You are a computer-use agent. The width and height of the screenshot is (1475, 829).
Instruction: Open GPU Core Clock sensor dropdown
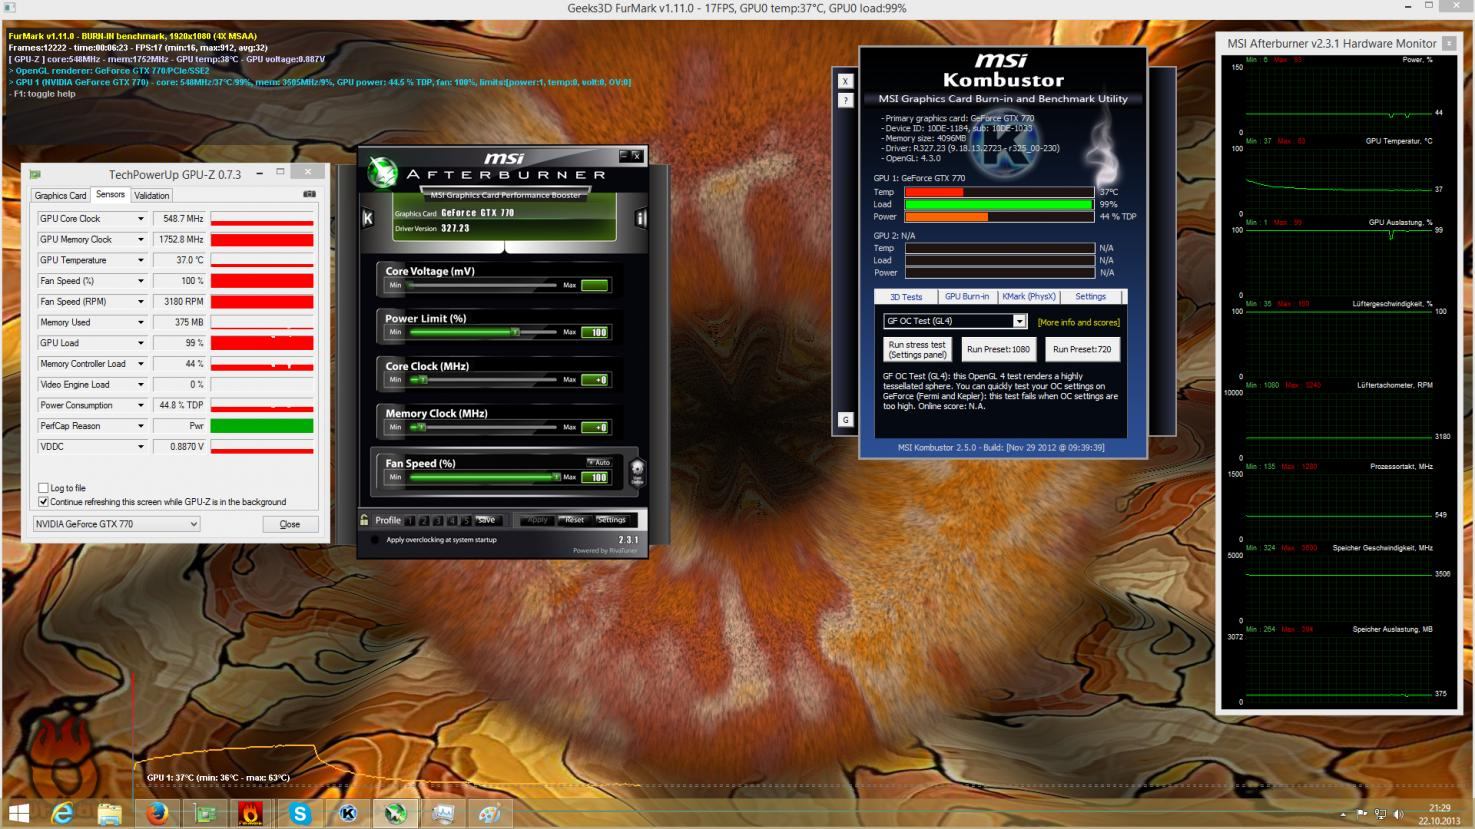tap(140, 219)
